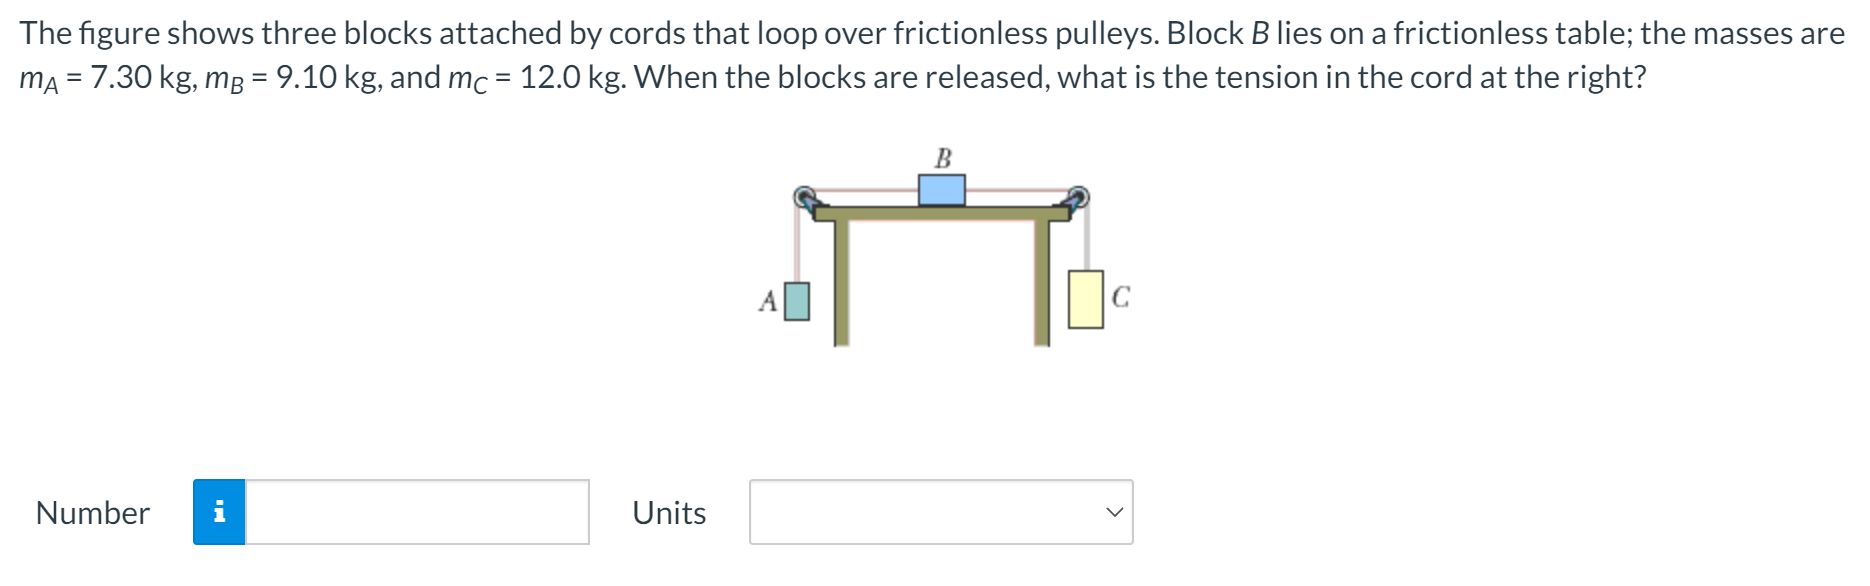Click the letter C label in figure
This screenshot has height=586, width=1870.
click(x=1120, y=296)
